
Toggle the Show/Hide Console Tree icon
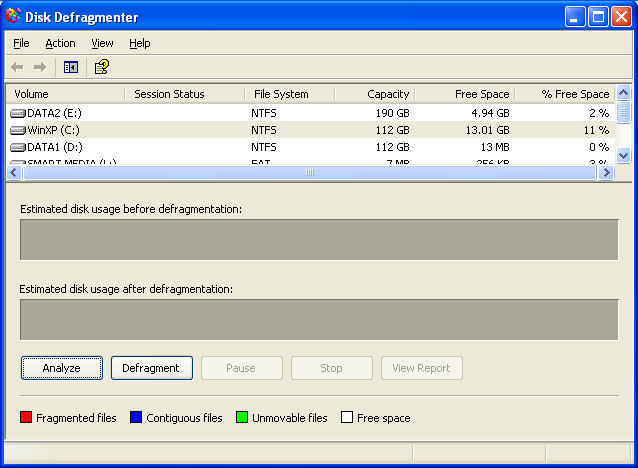(x=71, y=67)
